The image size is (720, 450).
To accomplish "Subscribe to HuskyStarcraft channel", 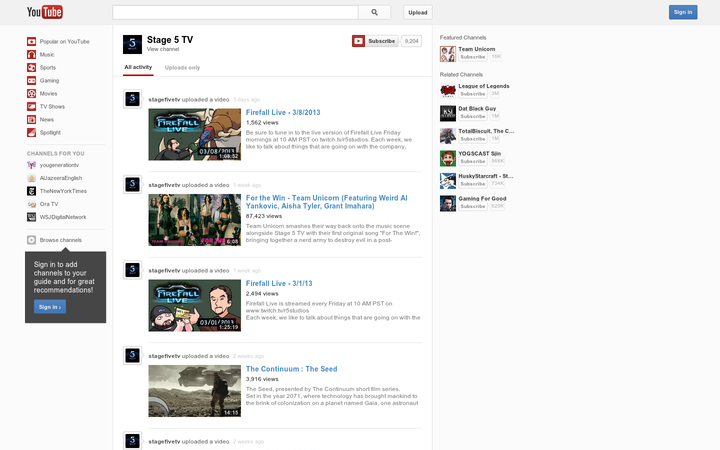I will 472,184.
